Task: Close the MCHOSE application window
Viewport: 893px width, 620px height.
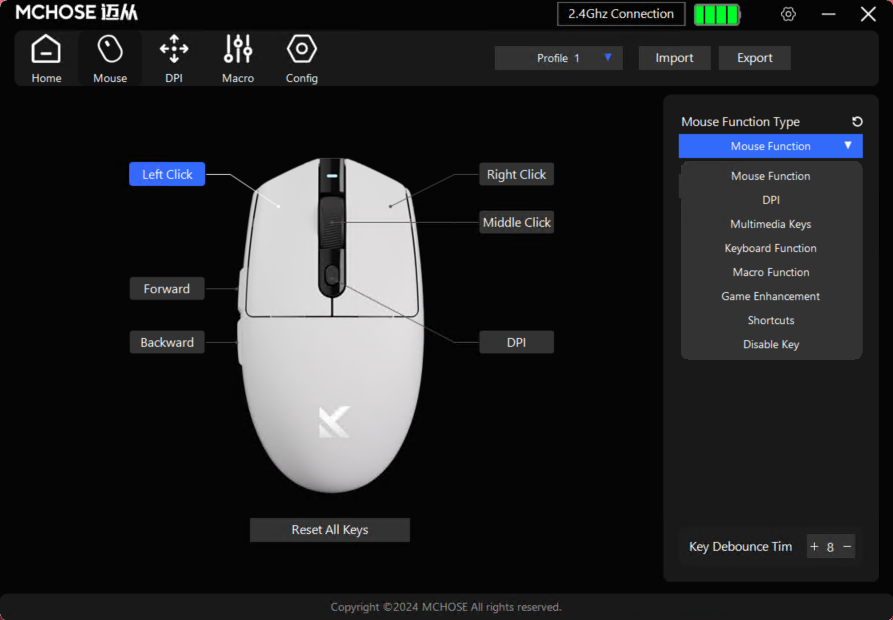Action: click(x=868, y=14)
